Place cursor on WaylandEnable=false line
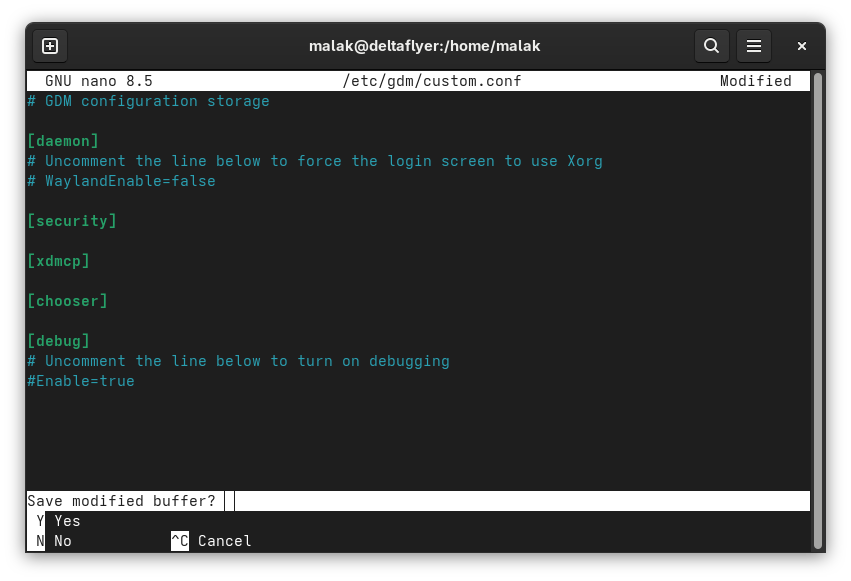Viewport: 851px width, 581px height. coord(129,181)
